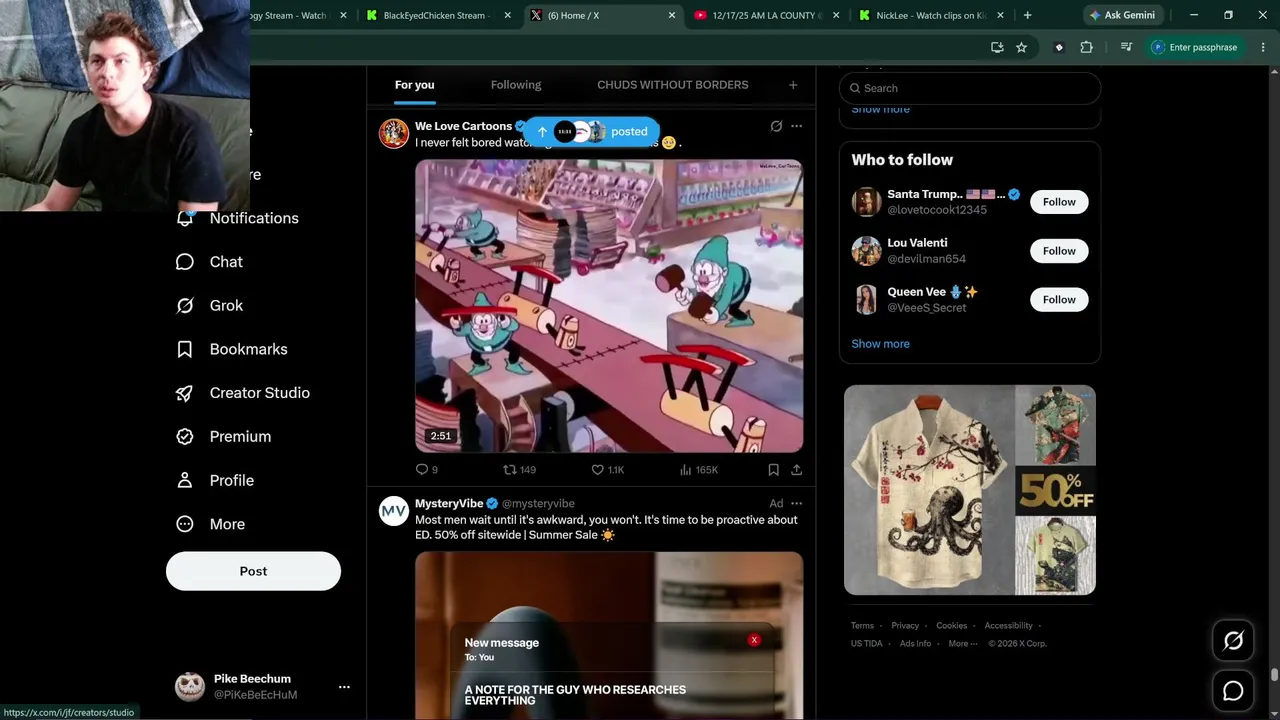Open the browser Extensions puzzle icon
Image resolution: width=1280 pixels, height=720 pixels.
coord(1087,47)
